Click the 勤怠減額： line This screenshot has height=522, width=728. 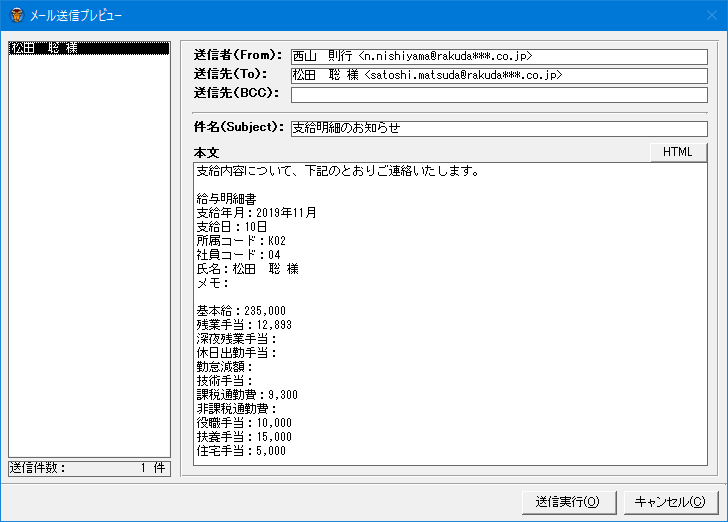[224, 367]
